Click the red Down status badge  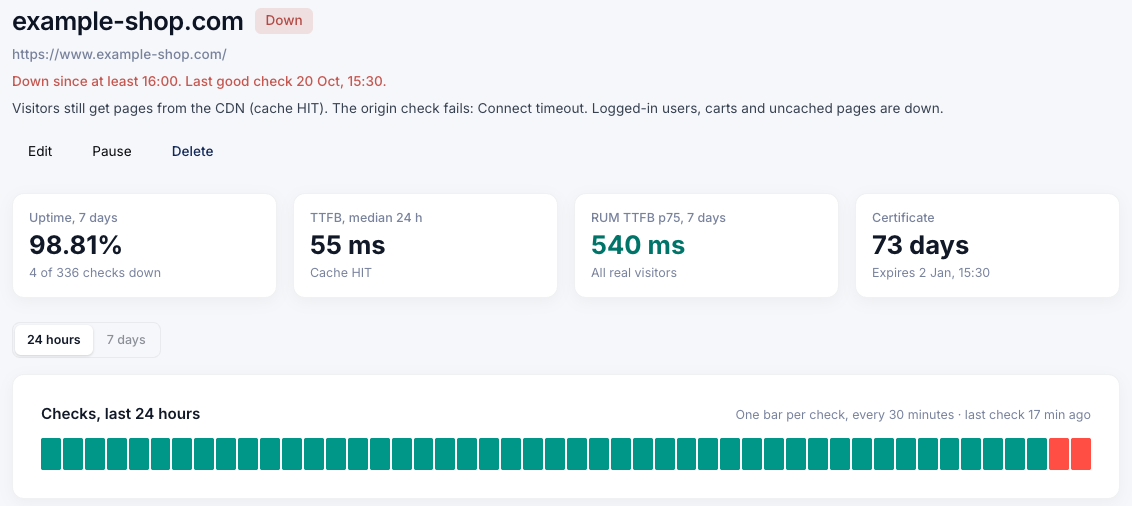(284, 21)
